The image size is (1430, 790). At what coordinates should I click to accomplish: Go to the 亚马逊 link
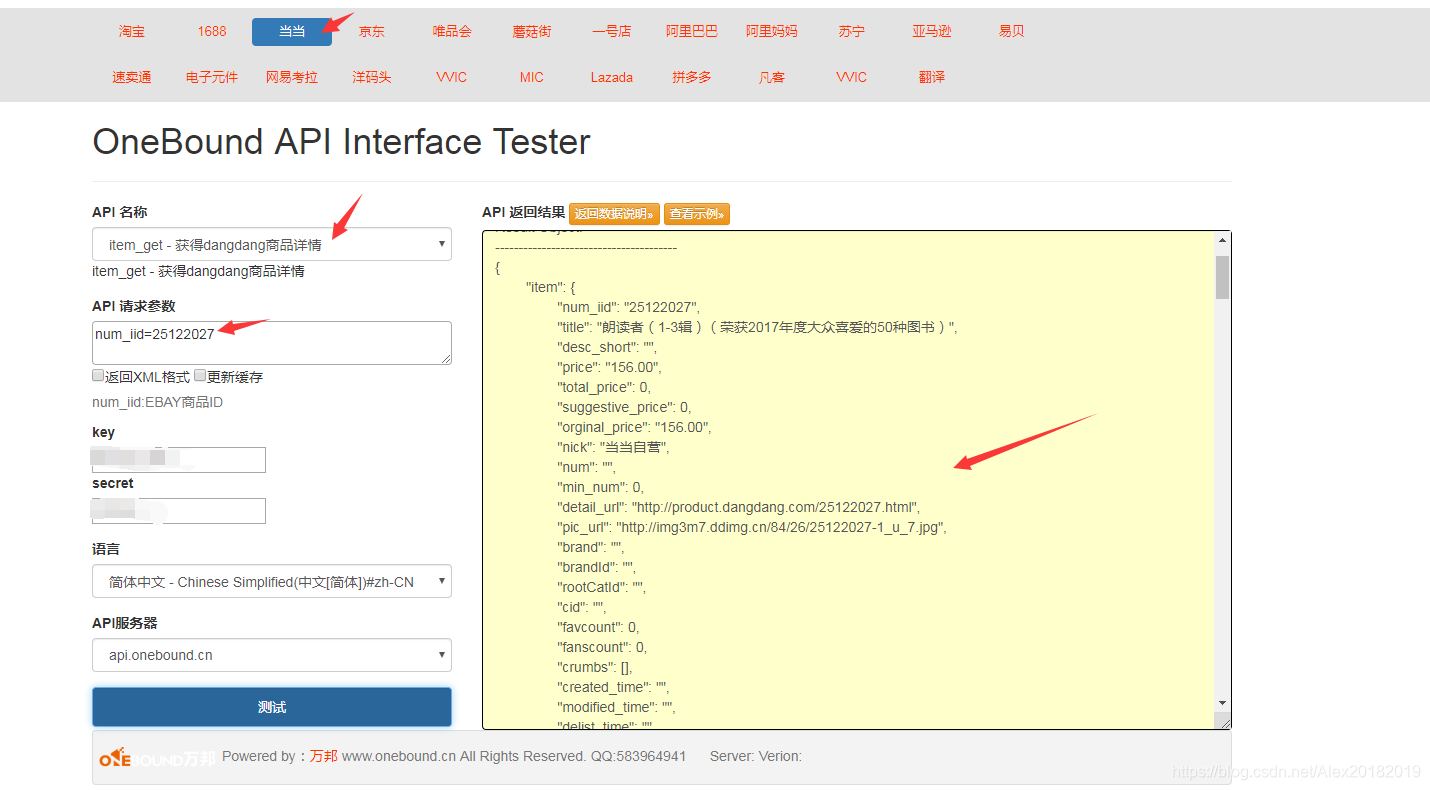(932, 31)
